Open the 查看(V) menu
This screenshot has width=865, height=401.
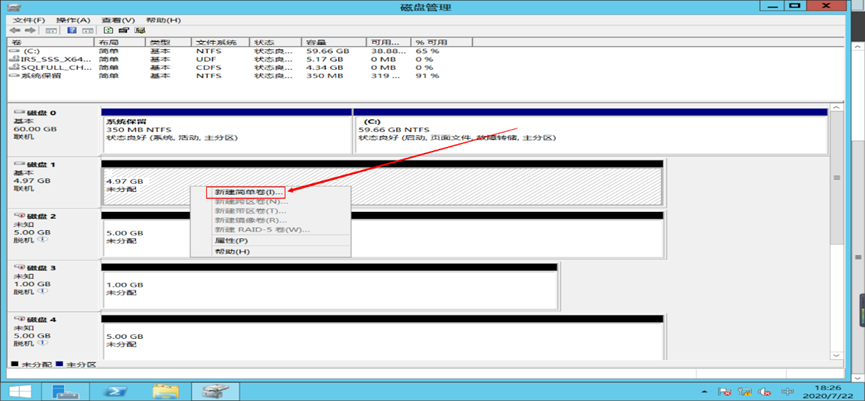(x=118, y=20)
